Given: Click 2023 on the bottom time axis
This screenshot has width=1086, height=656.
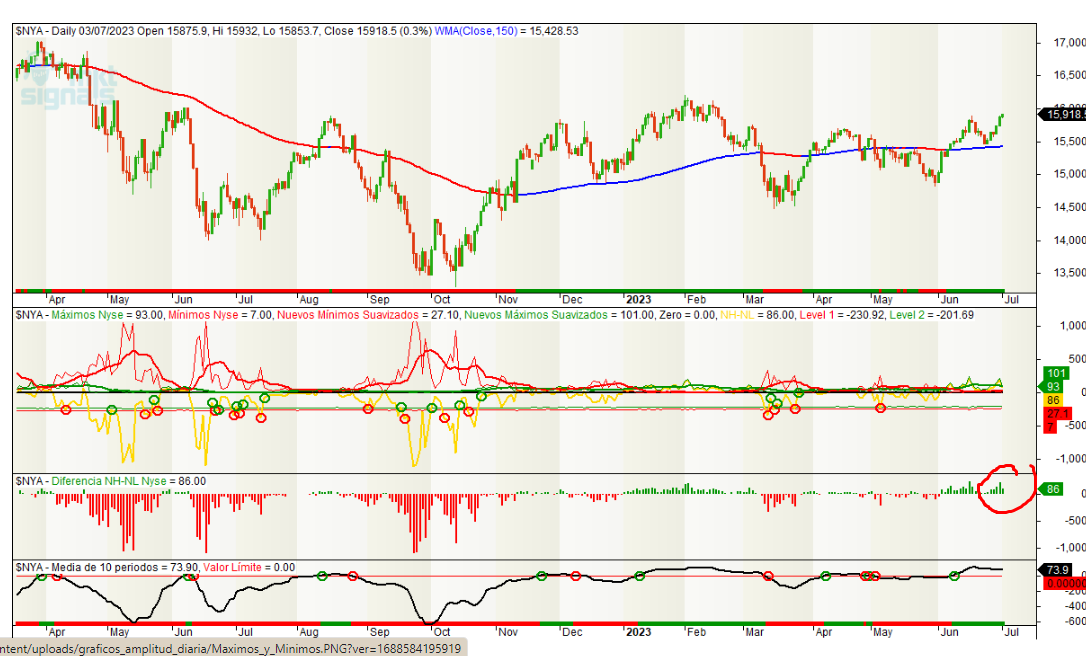Looking at the screenshot, I should coord(639,632).
